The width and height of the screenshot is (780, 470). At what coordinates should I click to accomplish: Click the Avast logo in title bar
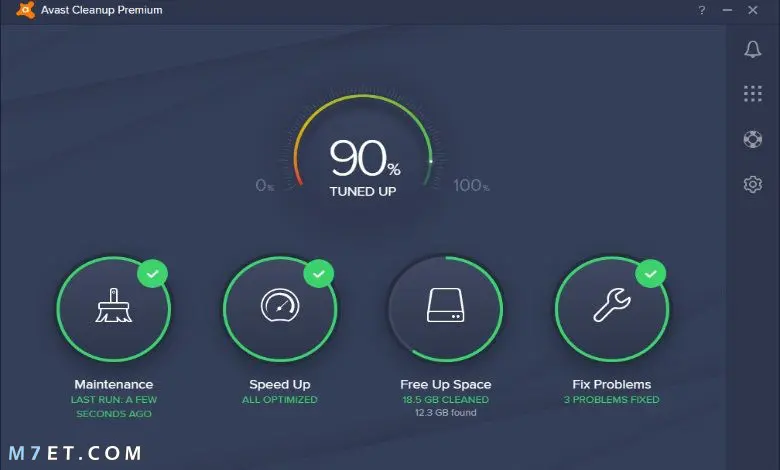(25, 10)
